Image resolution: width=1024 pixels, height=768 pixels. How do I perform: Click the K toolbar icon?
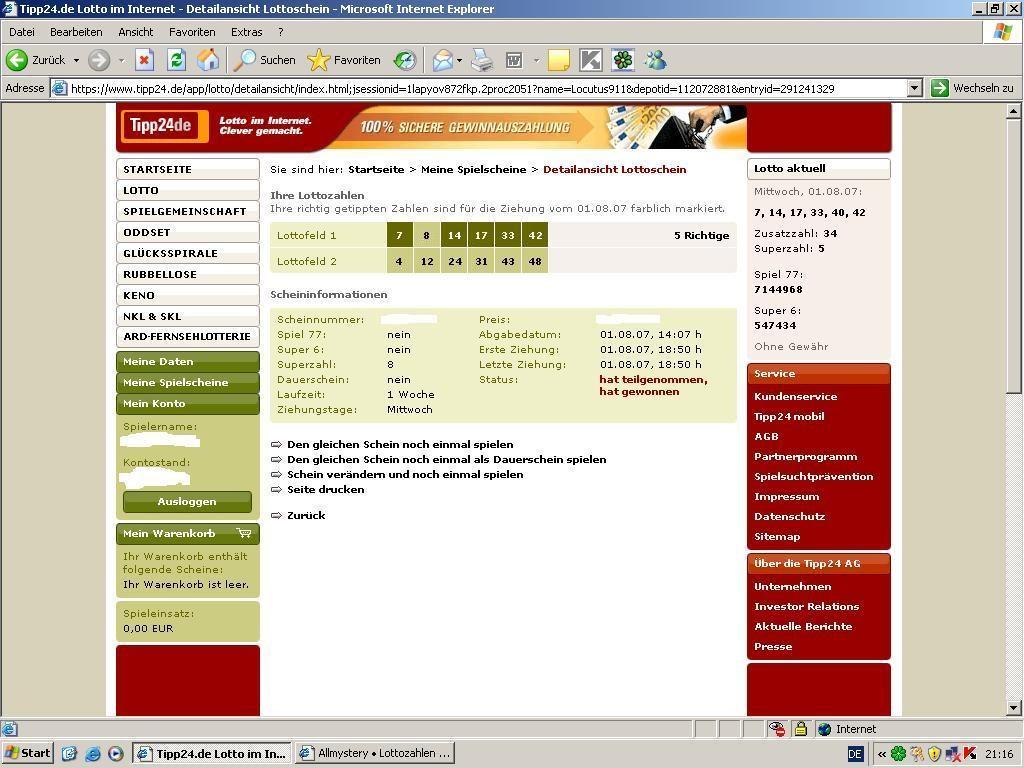click(x=590, y=60)
